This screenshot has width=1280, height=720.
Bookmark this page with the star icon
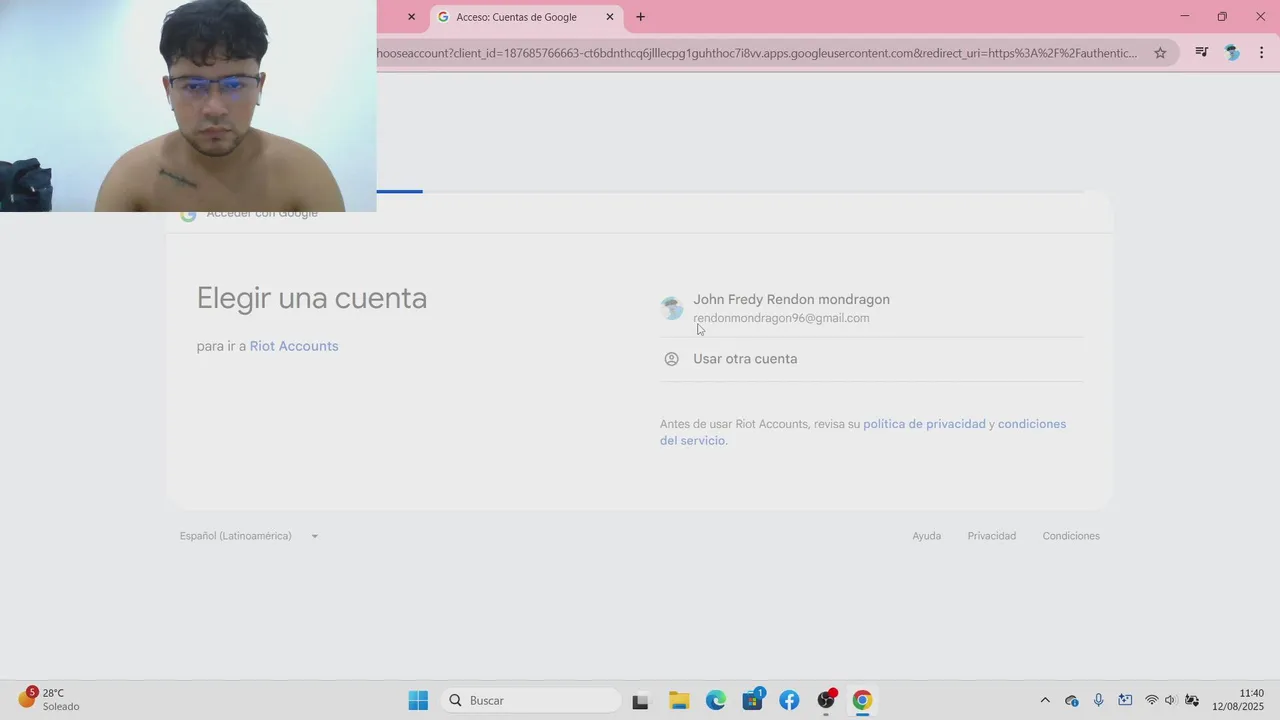1160,53
